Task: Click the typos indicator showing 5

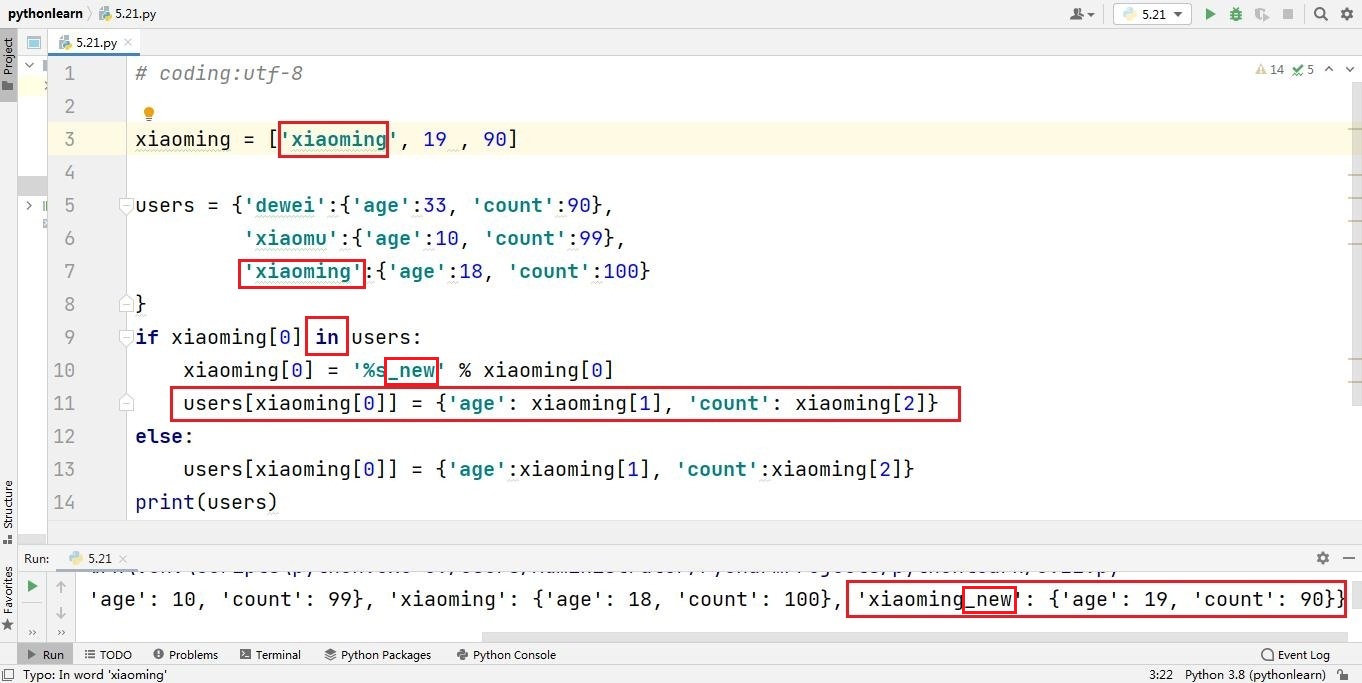Action: coord(1303,70)
